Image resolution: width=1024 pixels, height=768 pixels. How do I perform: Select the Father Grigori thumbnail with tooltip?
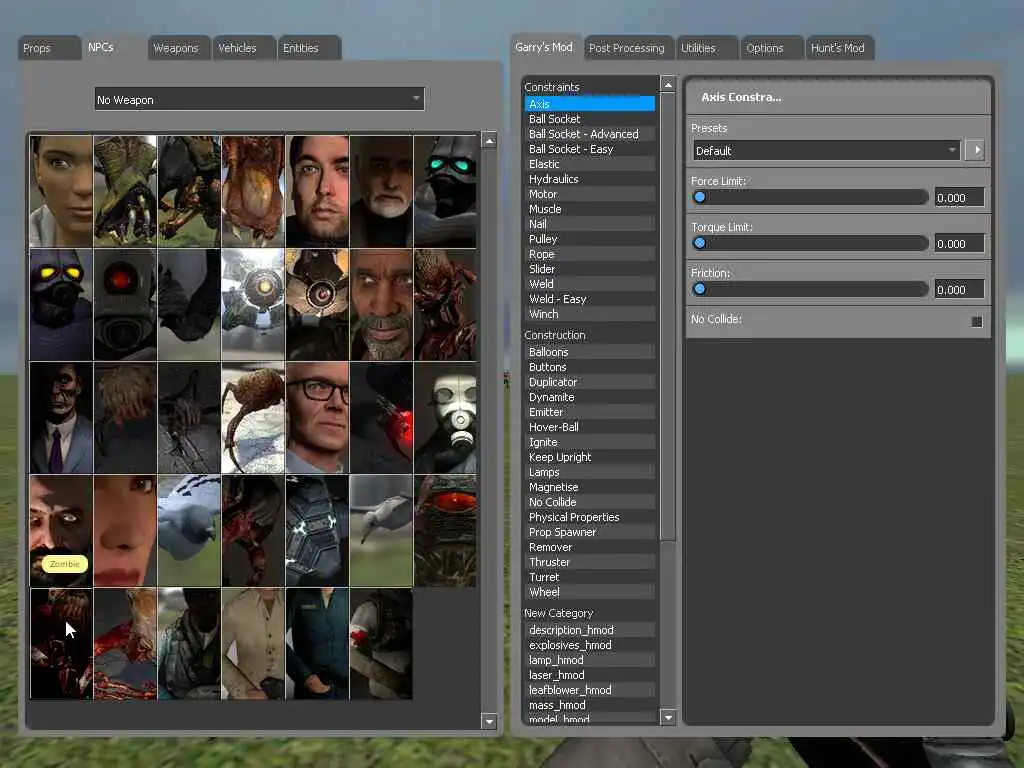(x=61, y=531)
